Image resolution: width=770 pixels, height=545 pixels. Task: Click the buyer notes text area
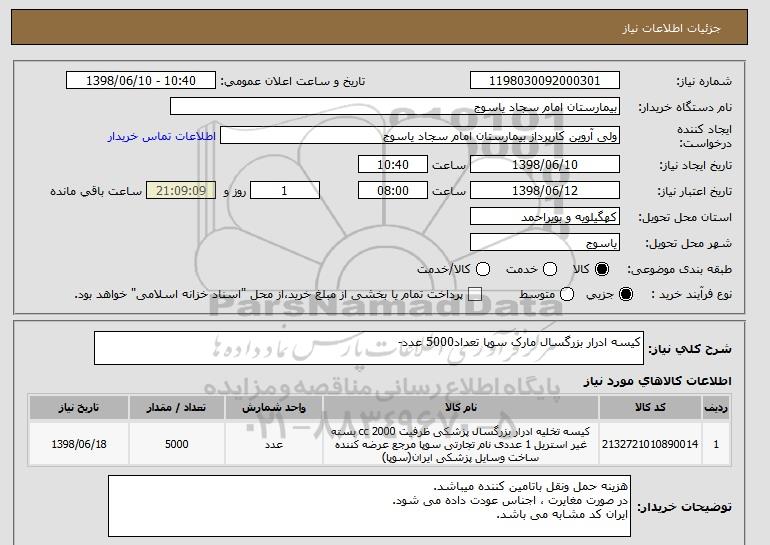pos(369,506)
